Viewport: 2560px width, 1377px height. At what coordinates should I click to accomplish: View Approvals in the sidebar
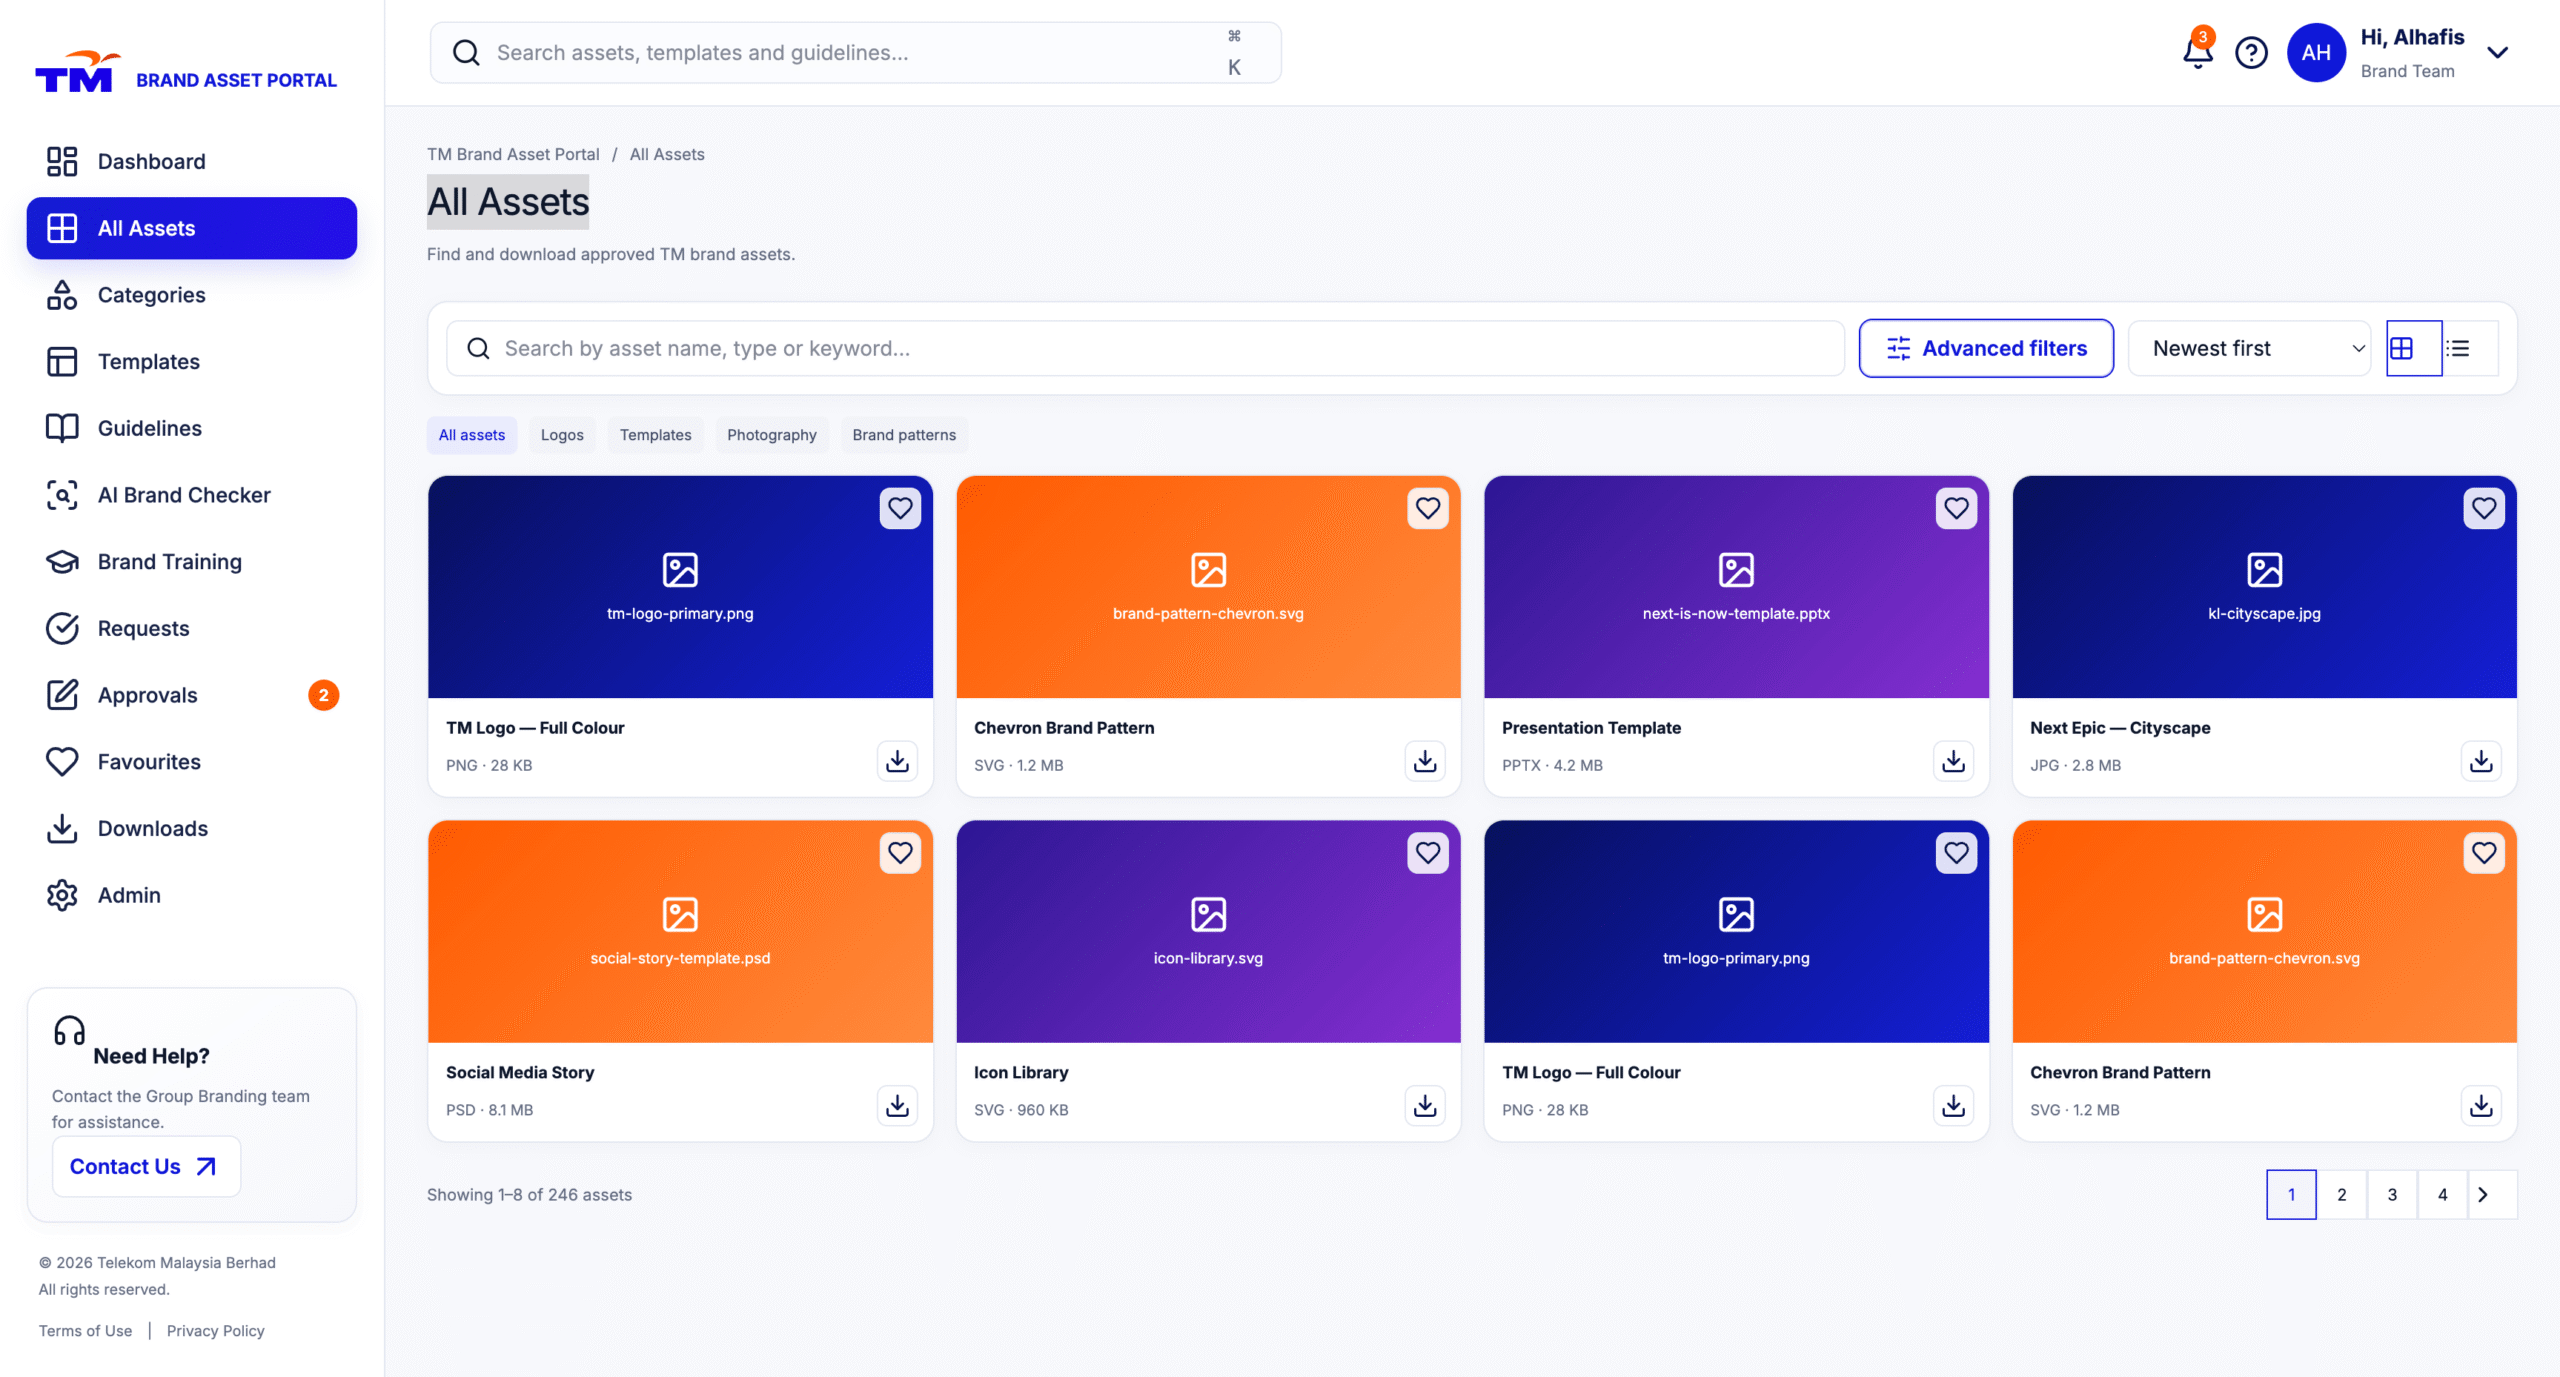(192, 695)
